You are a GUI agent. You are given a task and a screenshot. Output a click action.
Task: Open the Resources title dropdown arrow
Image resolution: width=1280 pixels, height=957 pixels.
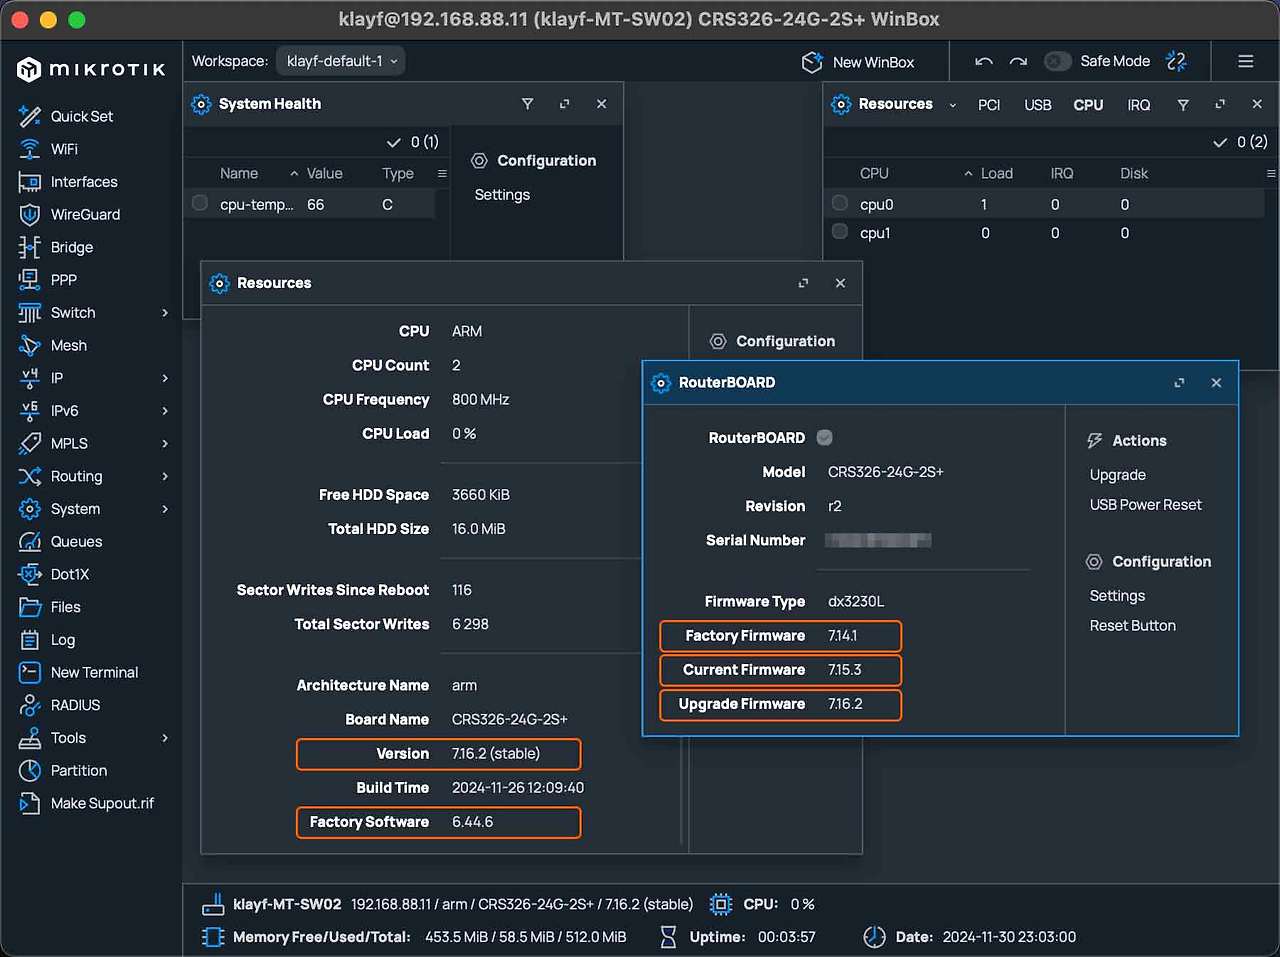pos(953,105)
